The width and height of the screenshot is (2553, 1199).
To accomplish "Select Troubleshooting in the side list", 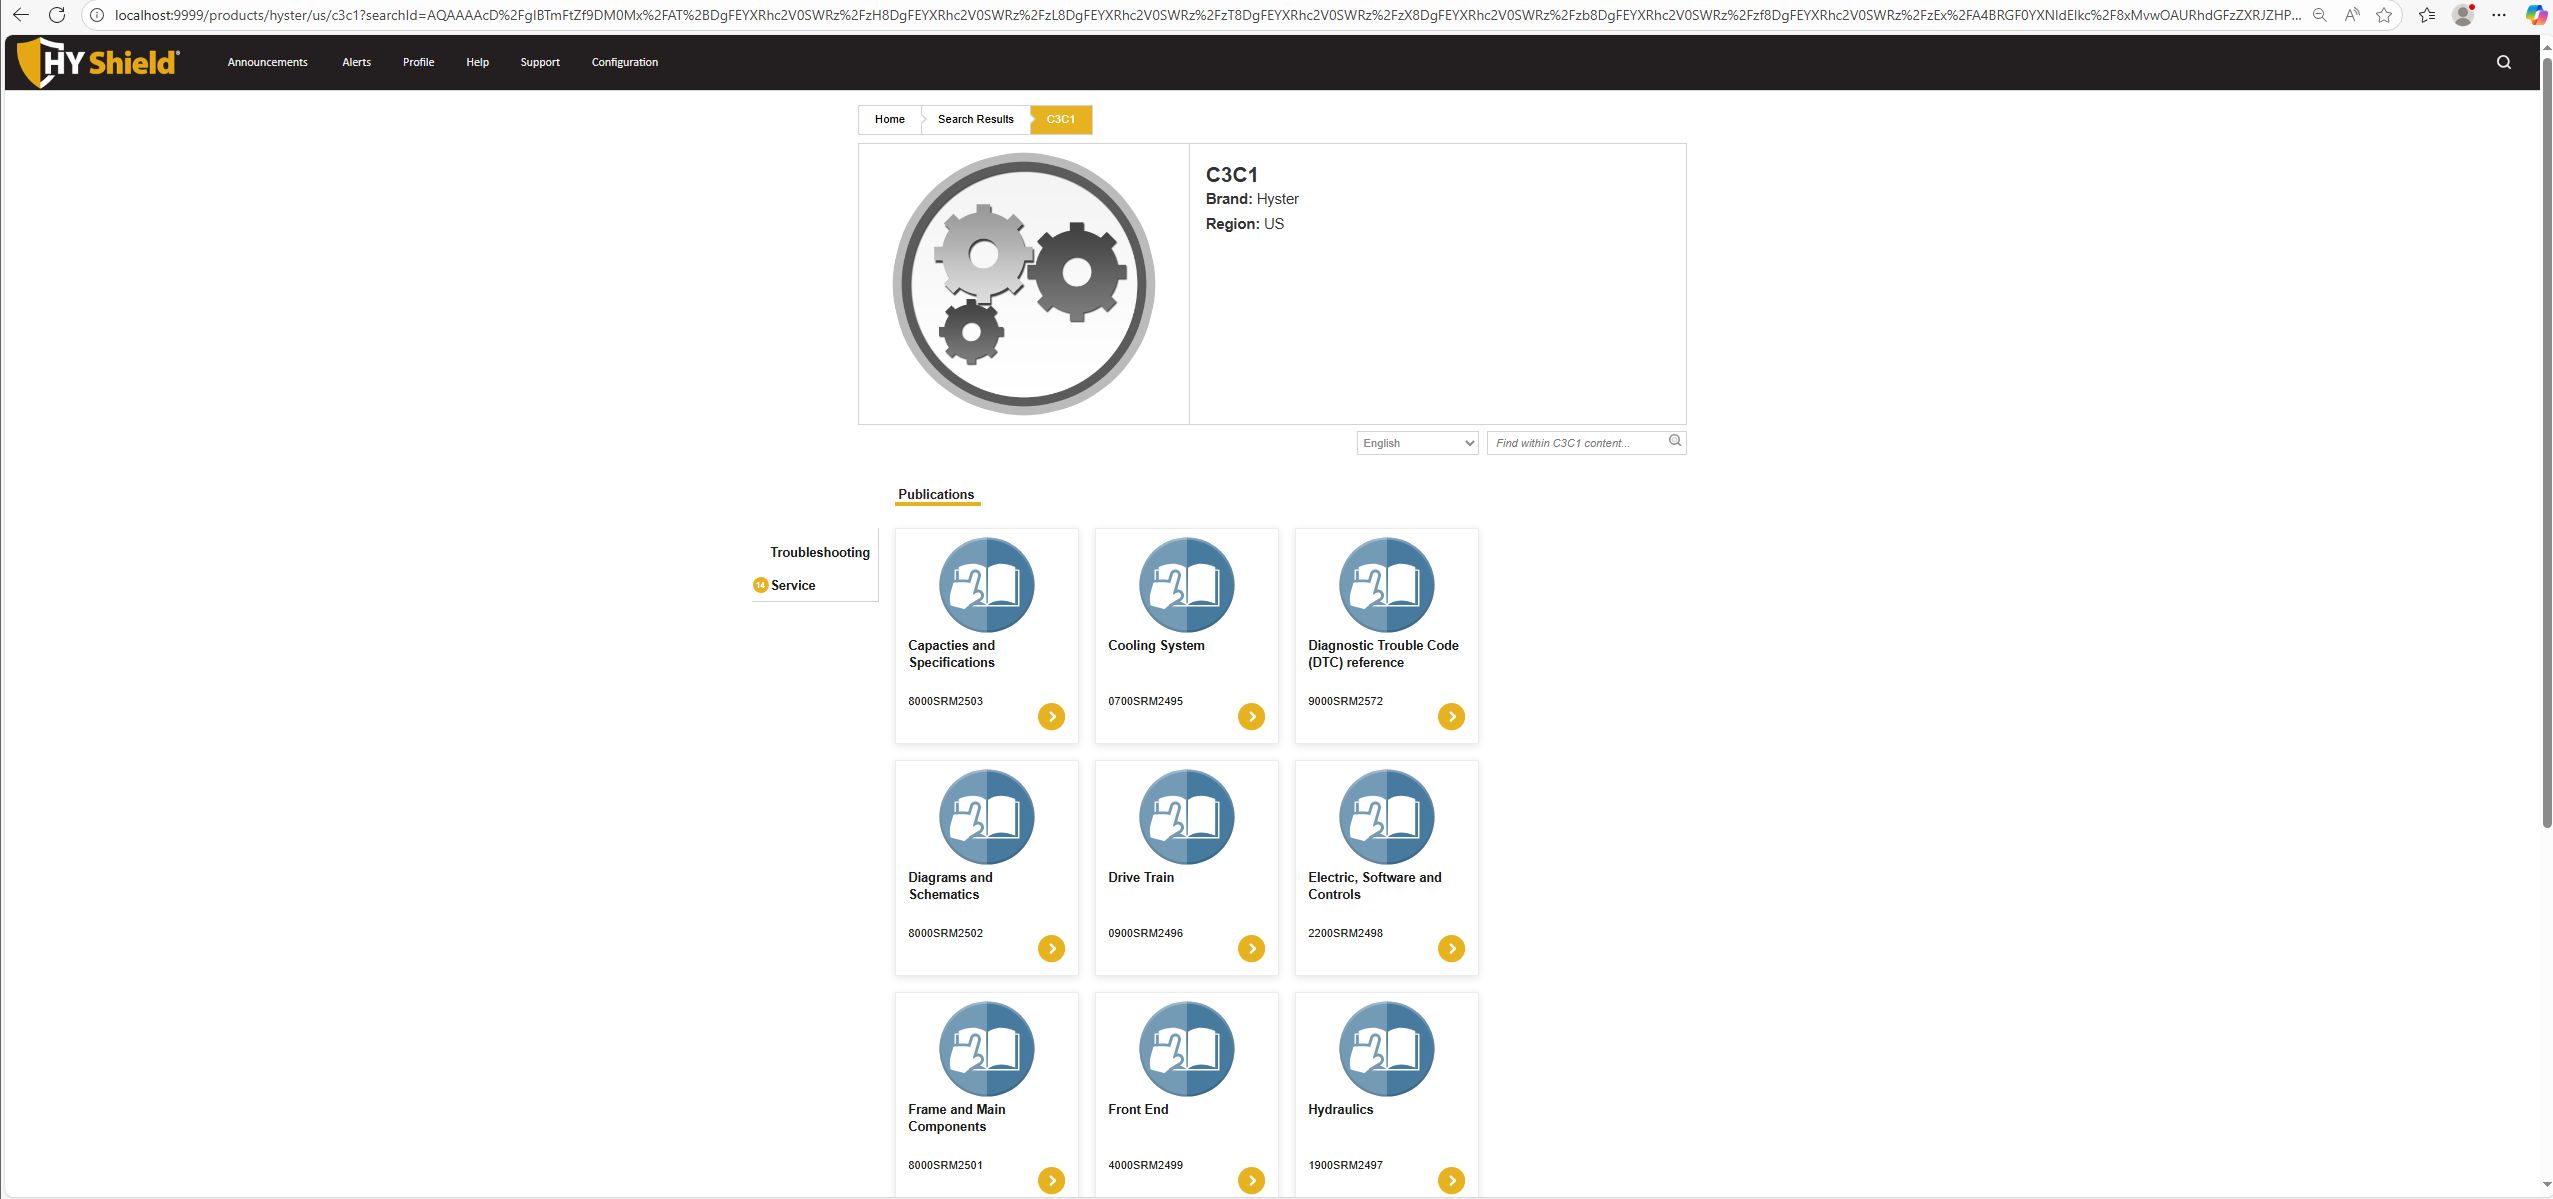I will click(x=819, y=552).
